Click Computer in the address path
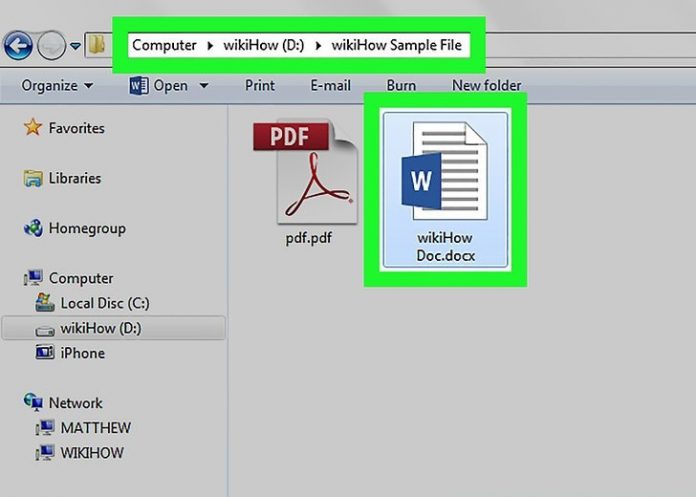The width and height of the screenshot is (696, 497). pos(164,45)
